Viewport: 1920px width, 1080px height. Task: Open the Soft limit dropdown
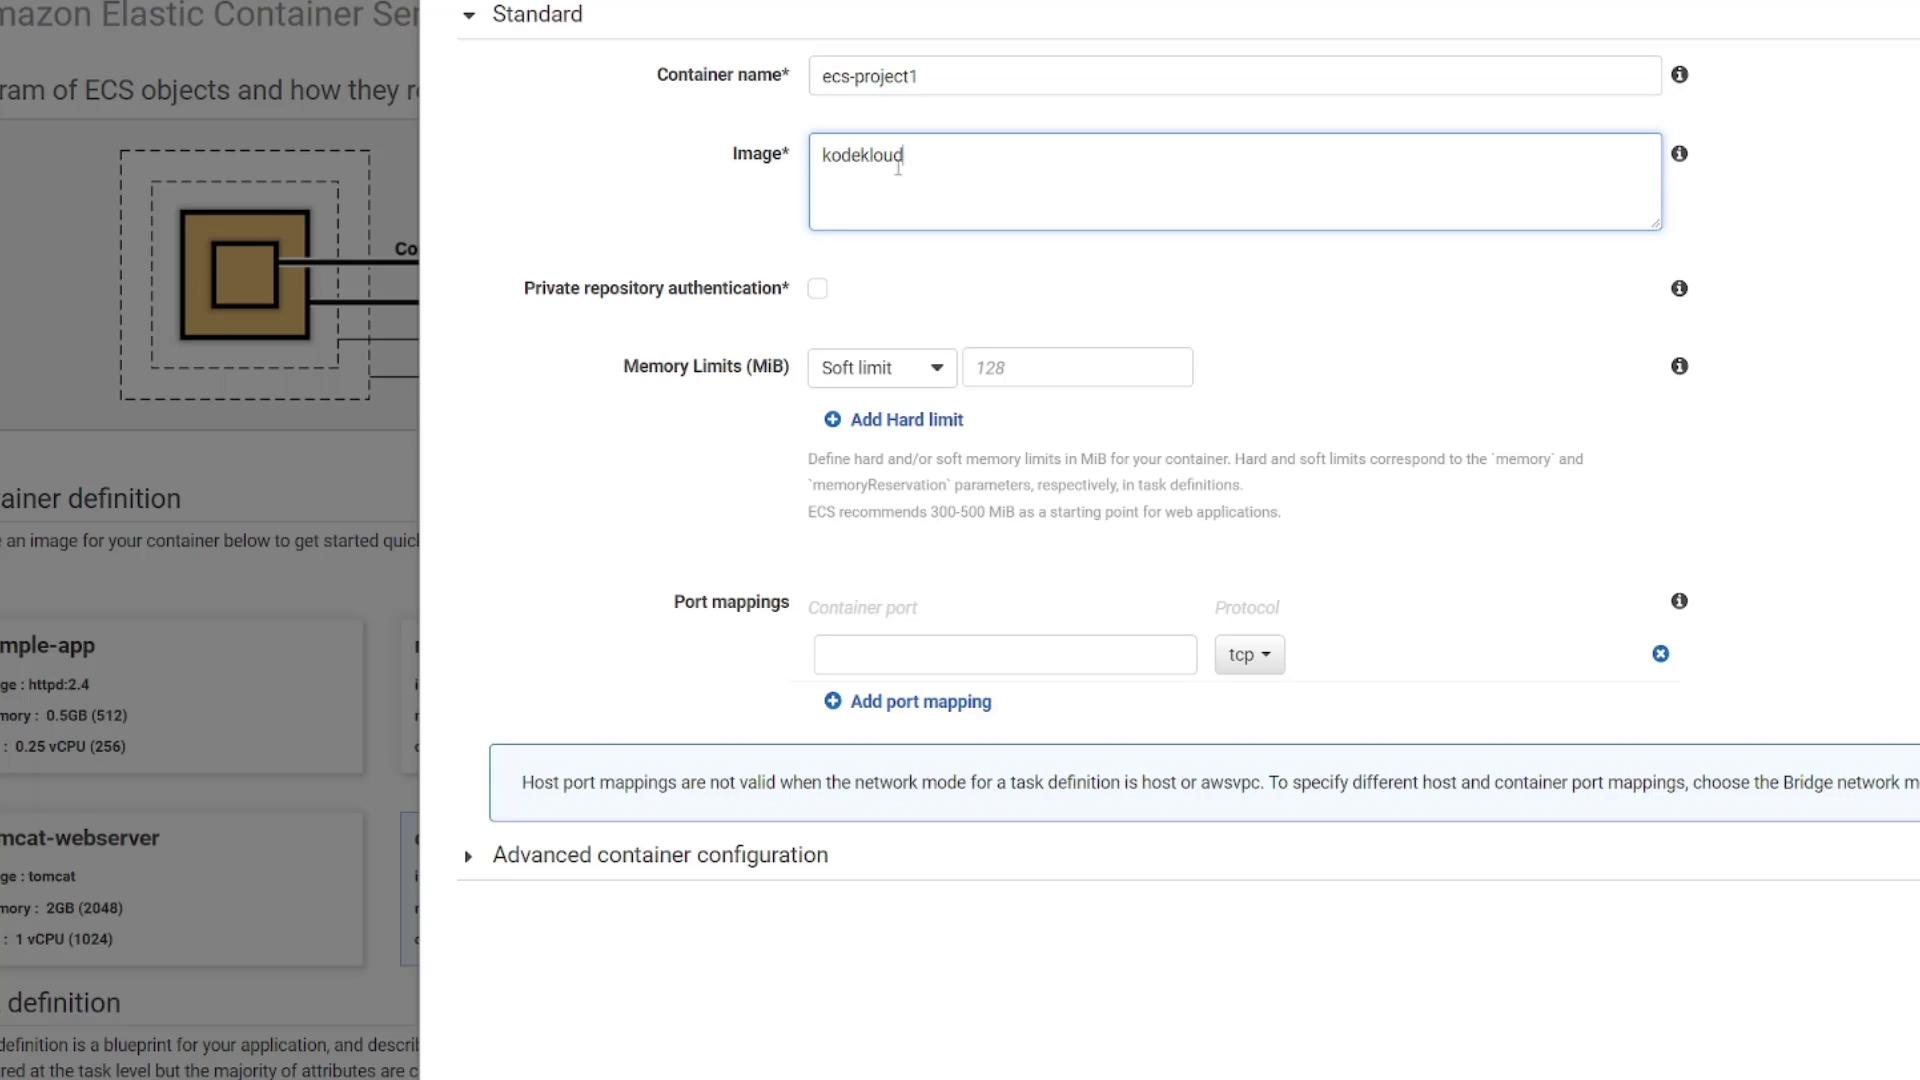(881, 368)
